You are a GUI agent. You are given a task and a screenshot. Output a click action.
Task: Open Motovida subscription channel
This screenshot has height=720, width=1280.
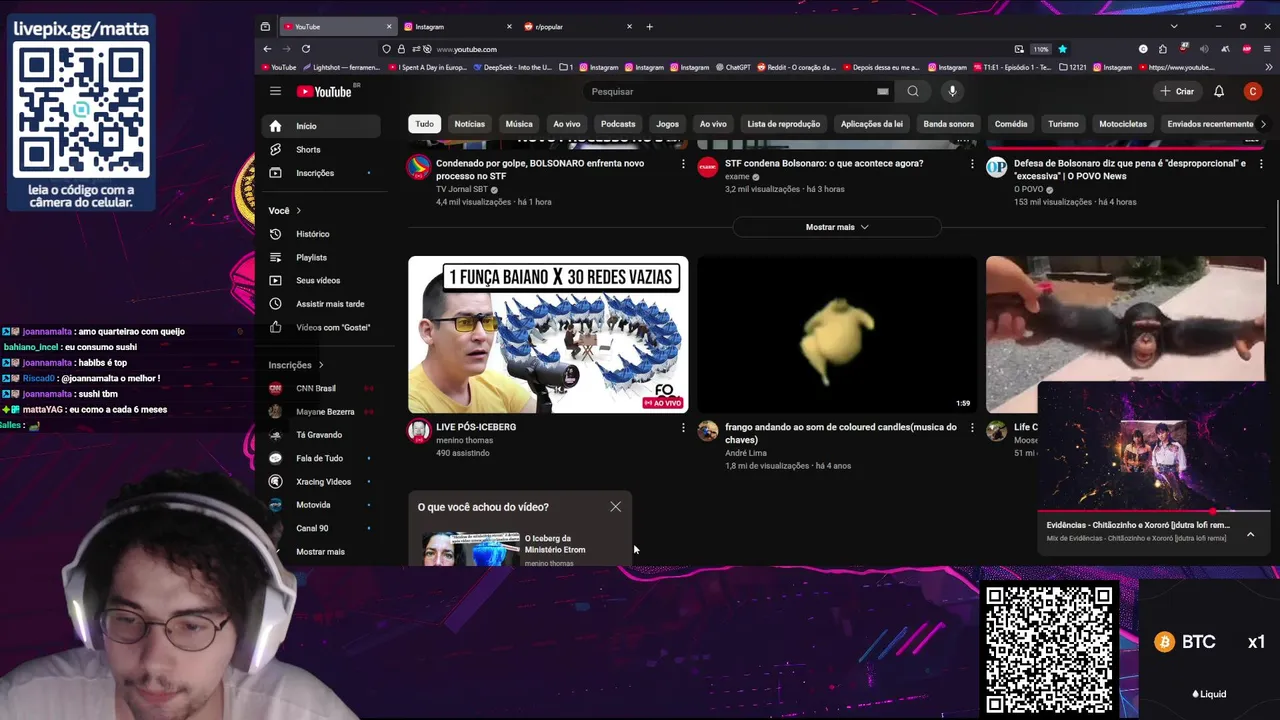pyautogui.click(x=322, y=505)
